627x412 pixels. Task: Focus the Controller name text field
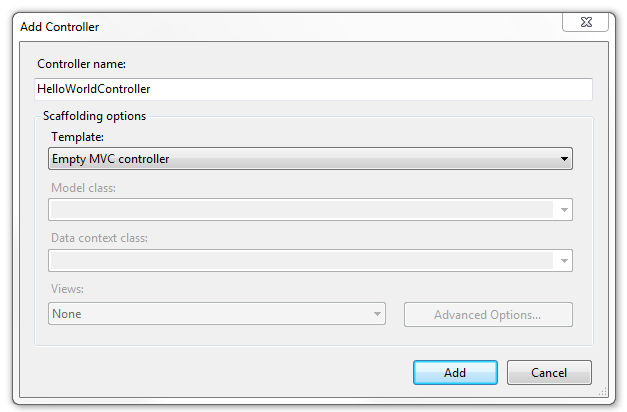313,90
